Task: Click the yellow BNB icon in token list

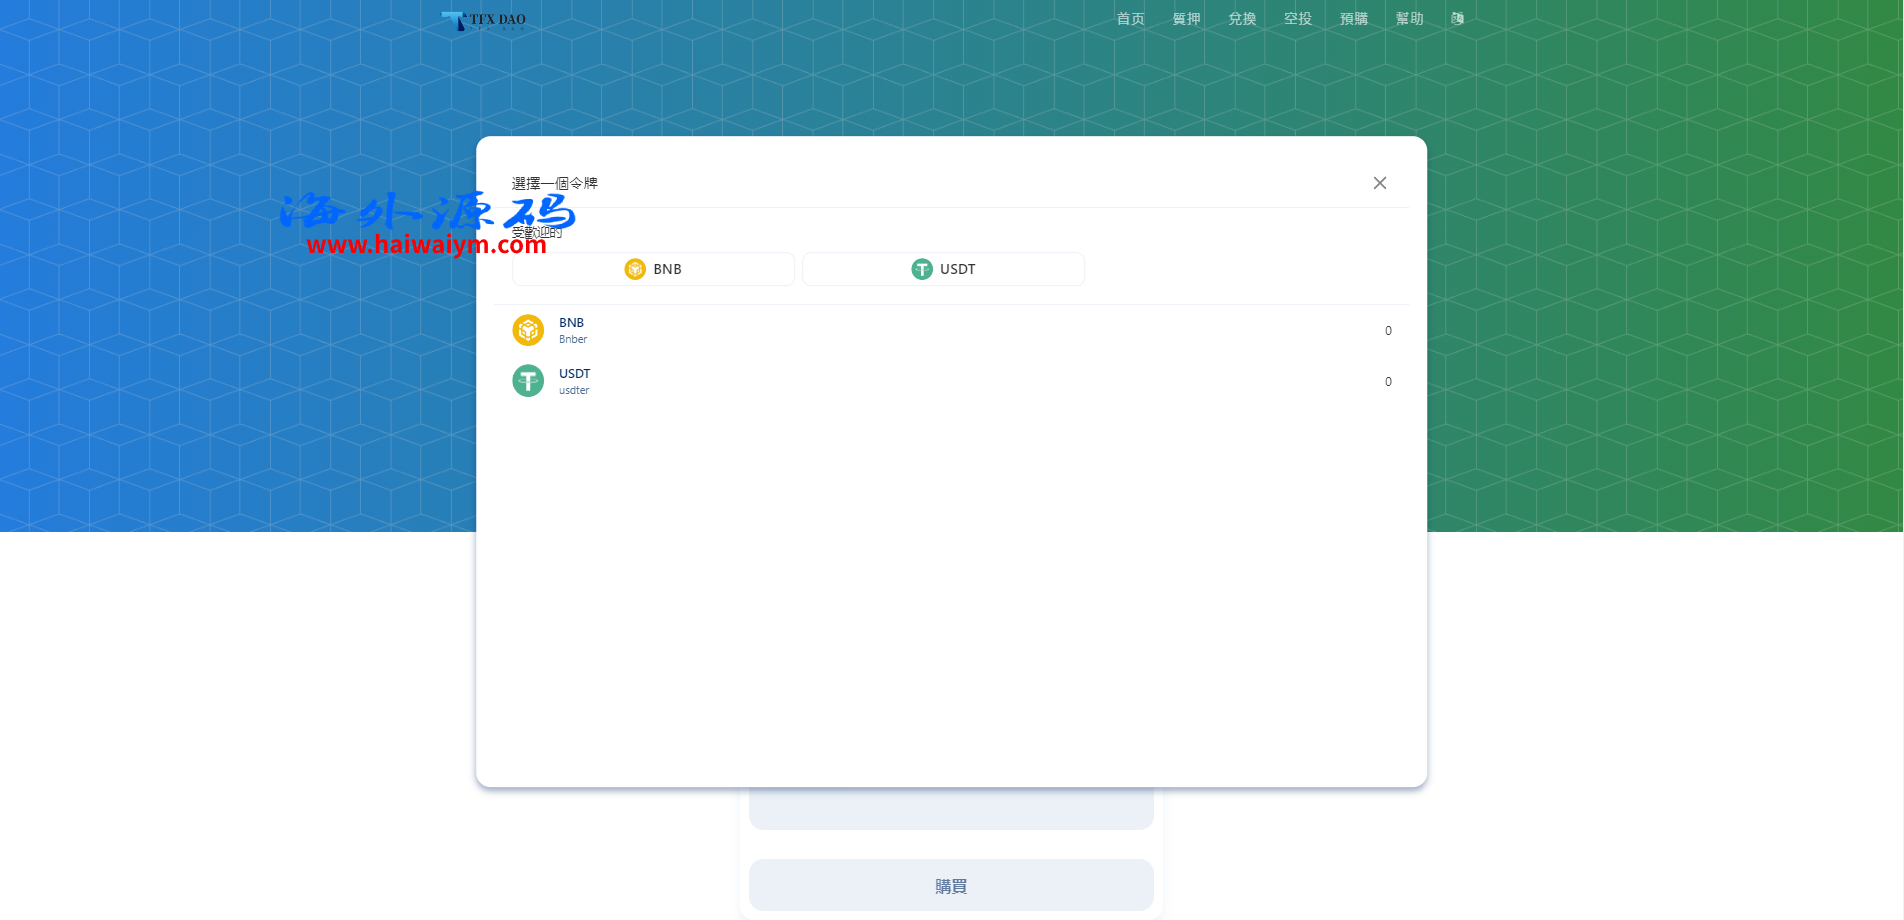Action: click(x=528, y=330)
